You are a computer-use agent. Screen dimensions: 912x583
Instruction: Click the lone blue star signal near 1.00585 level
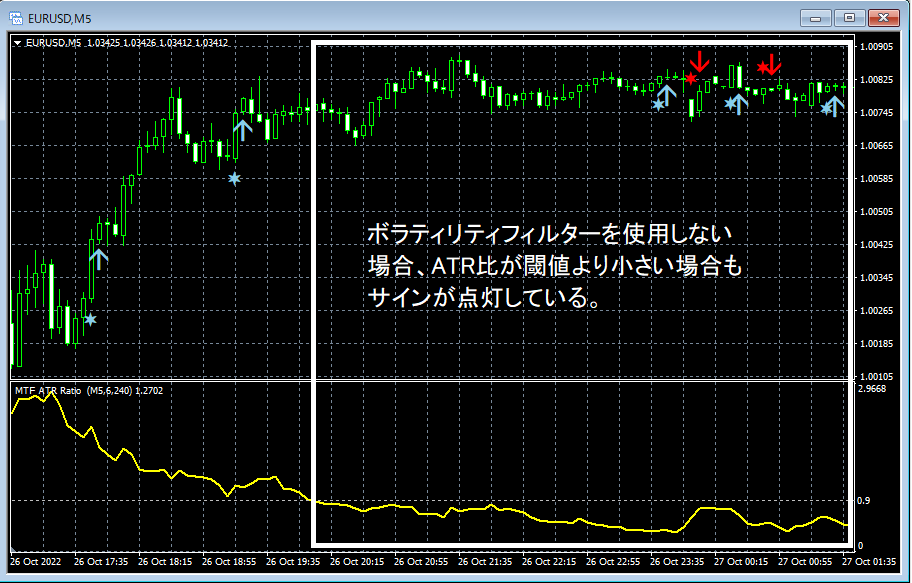tap(234, 178)
